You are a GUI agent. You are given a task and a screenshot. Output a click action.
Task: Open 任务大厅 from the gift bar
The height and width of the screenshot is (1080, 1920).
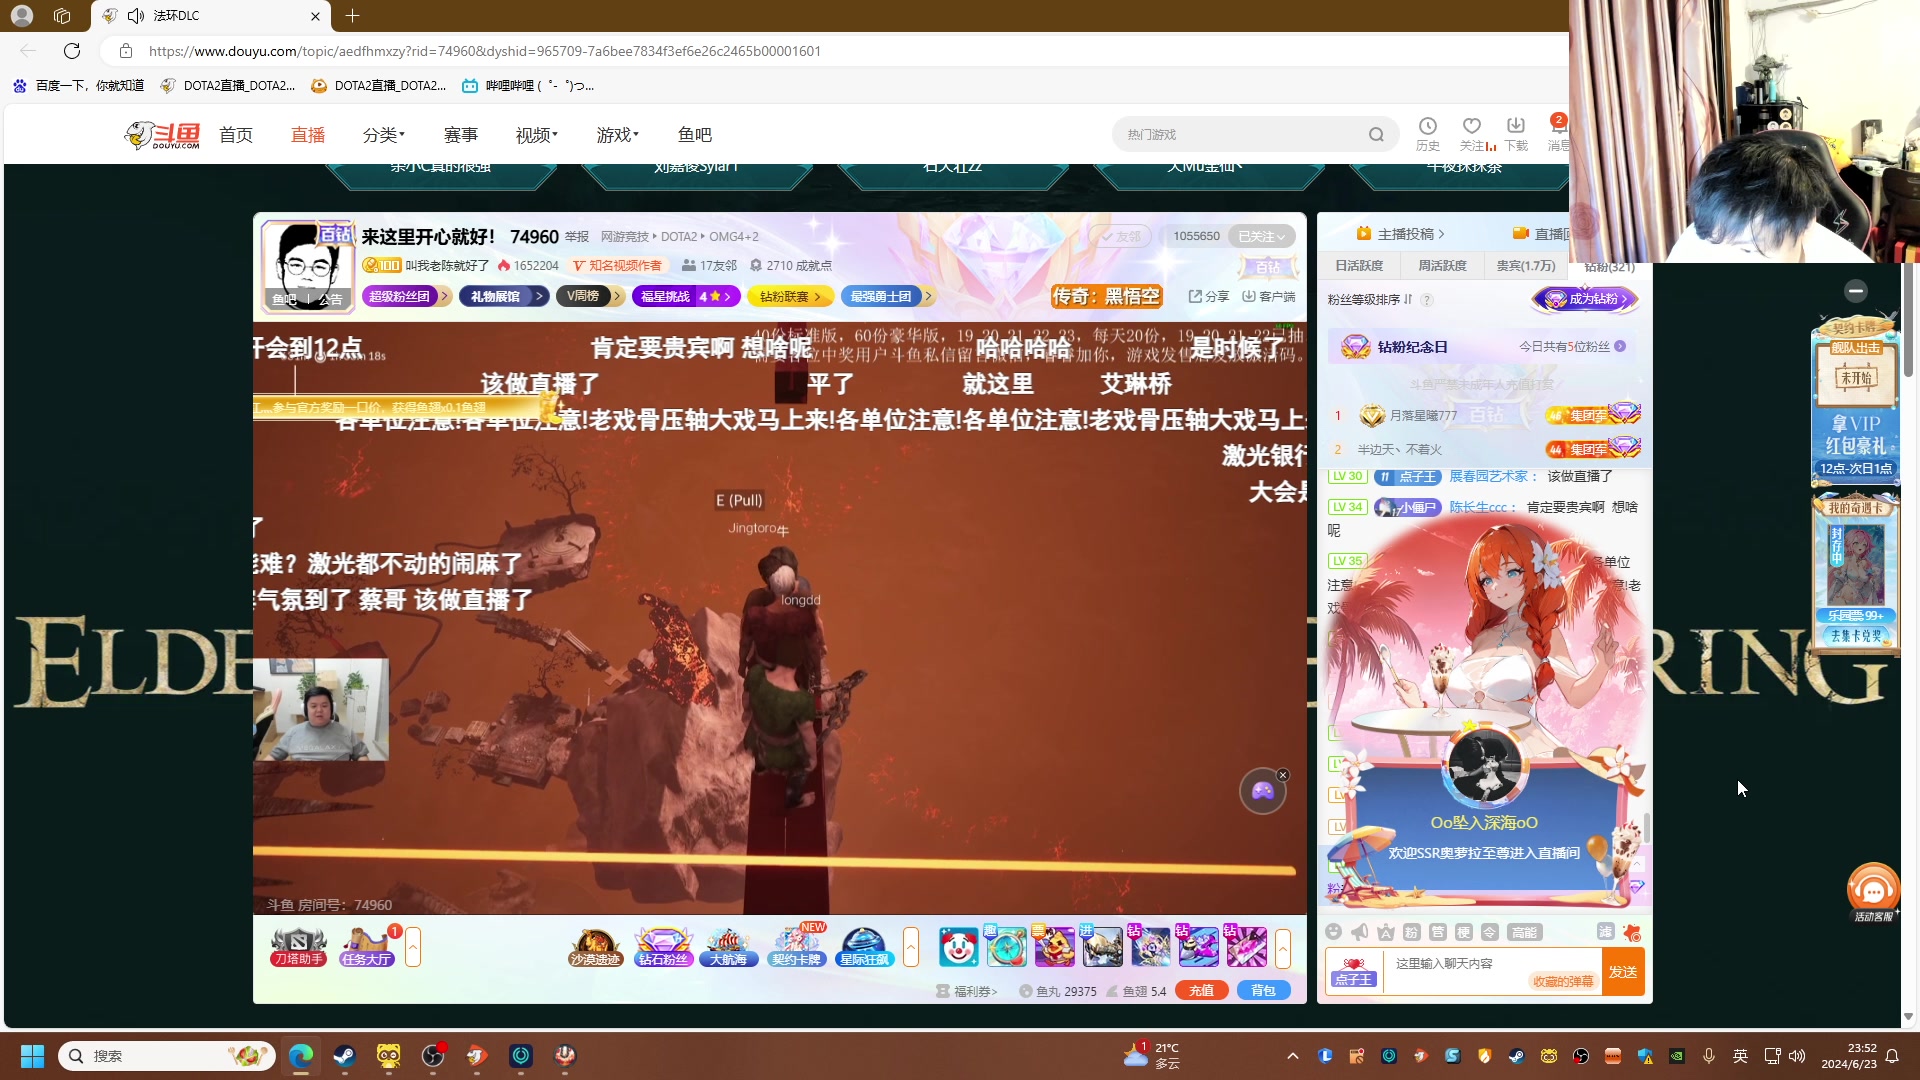366,947
